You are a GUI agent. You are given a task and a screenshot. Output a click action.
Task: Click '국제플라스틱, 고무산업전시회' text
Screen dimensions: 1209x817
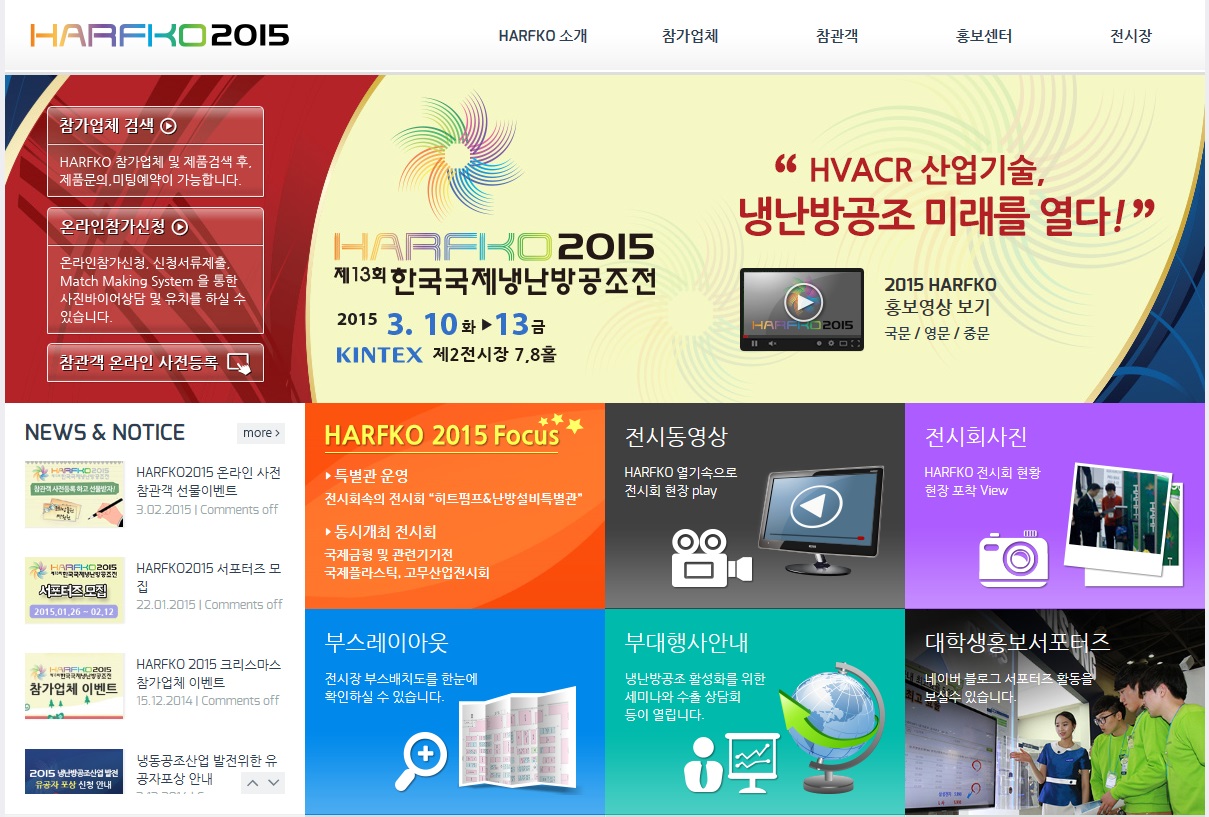[x=407, y=573]
